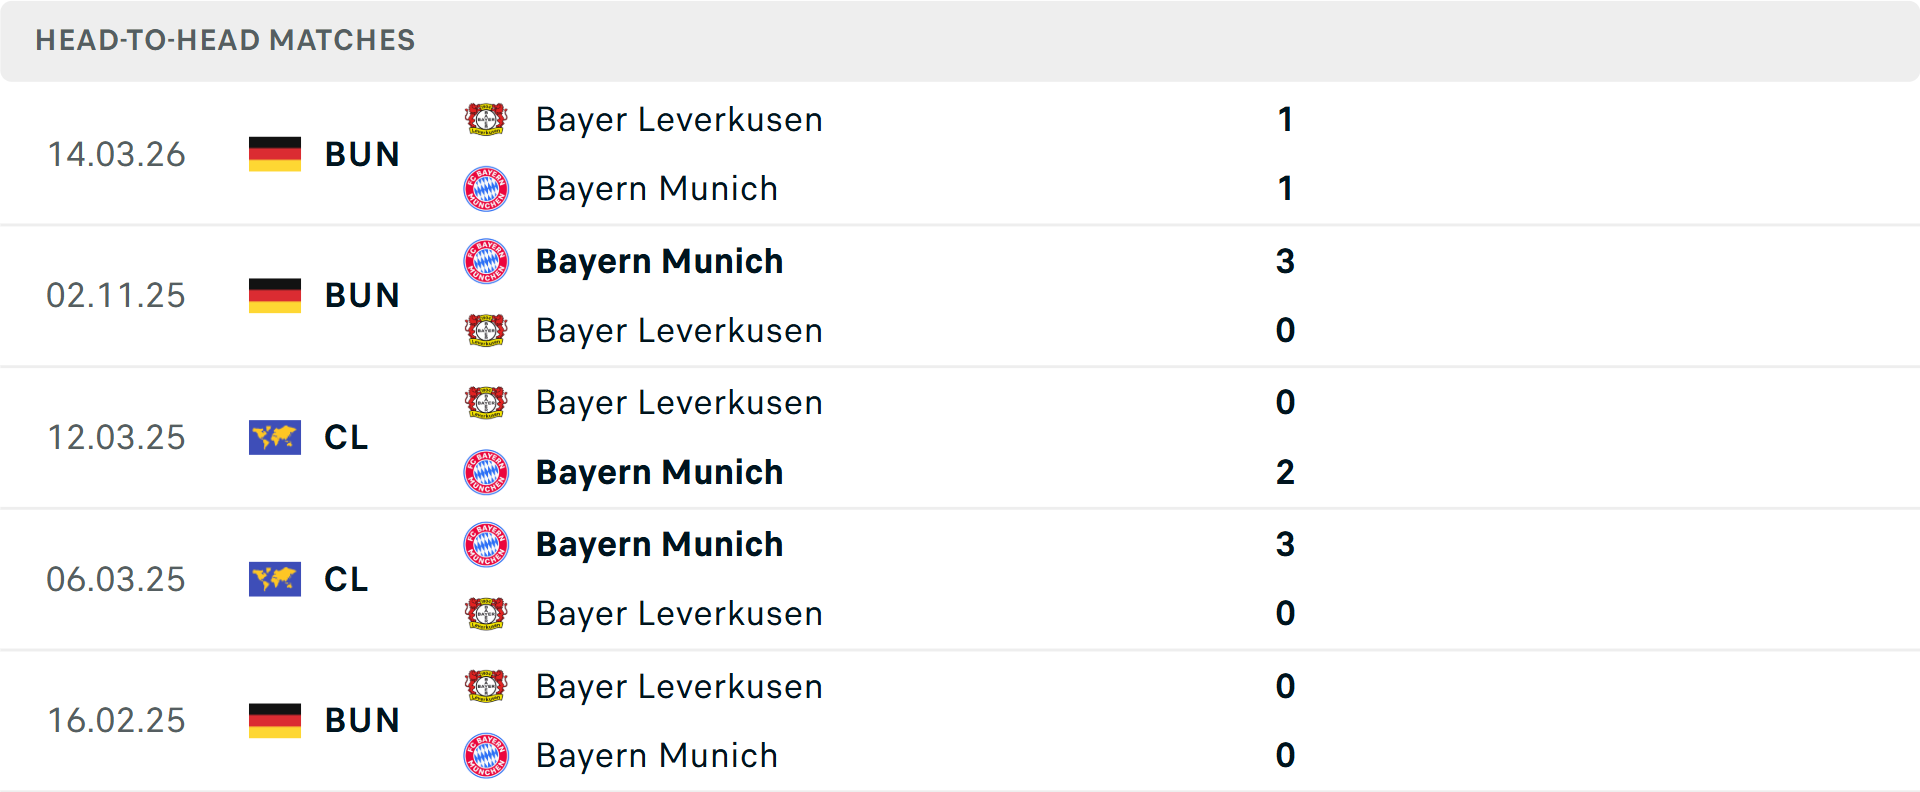Click the HEAD-TO-HEAD MATCHES header

[225, 40]
